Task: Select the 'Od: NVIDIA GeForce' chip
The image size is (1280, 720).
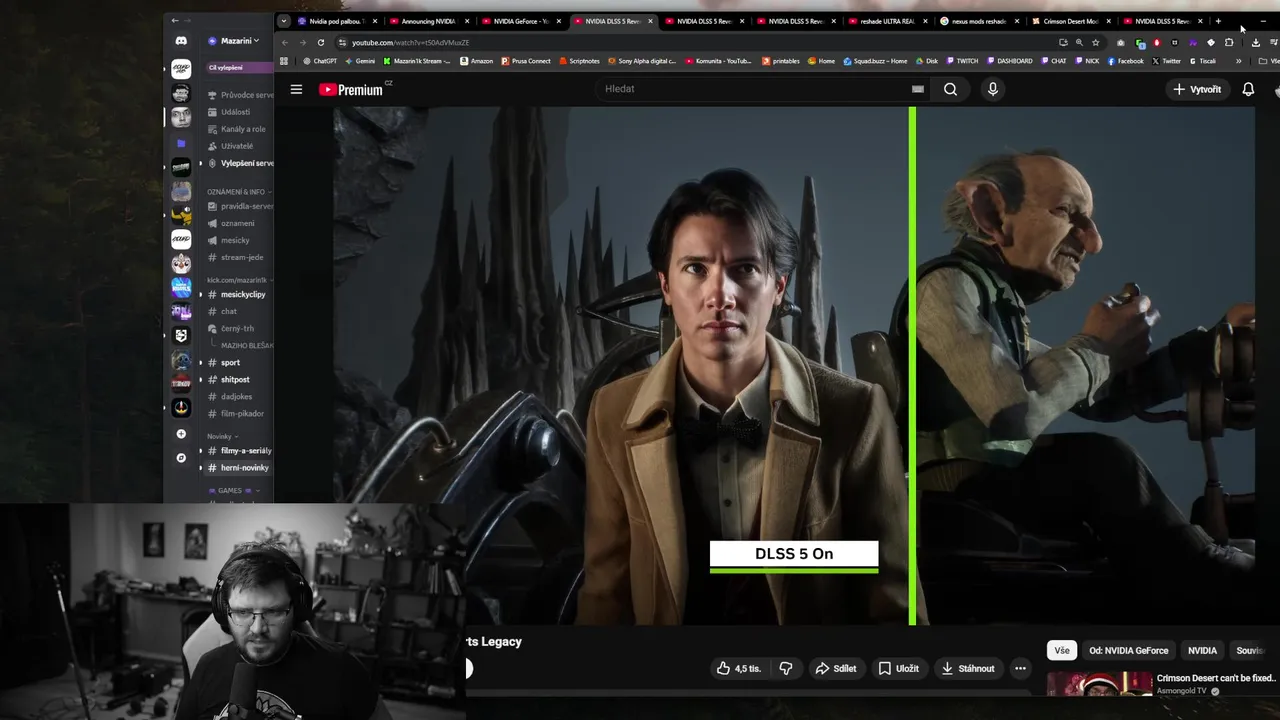Action: 1128,651
